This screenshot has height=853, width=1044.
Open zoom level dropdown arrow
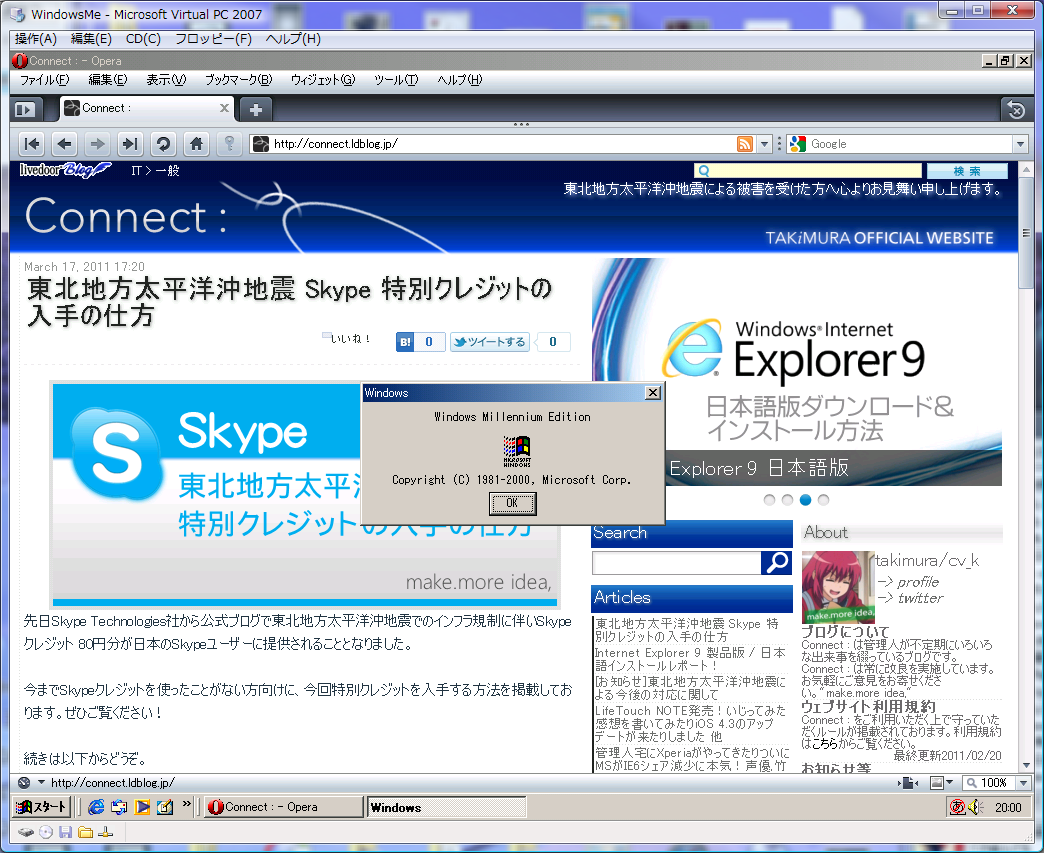click(x=1024, y=783)
